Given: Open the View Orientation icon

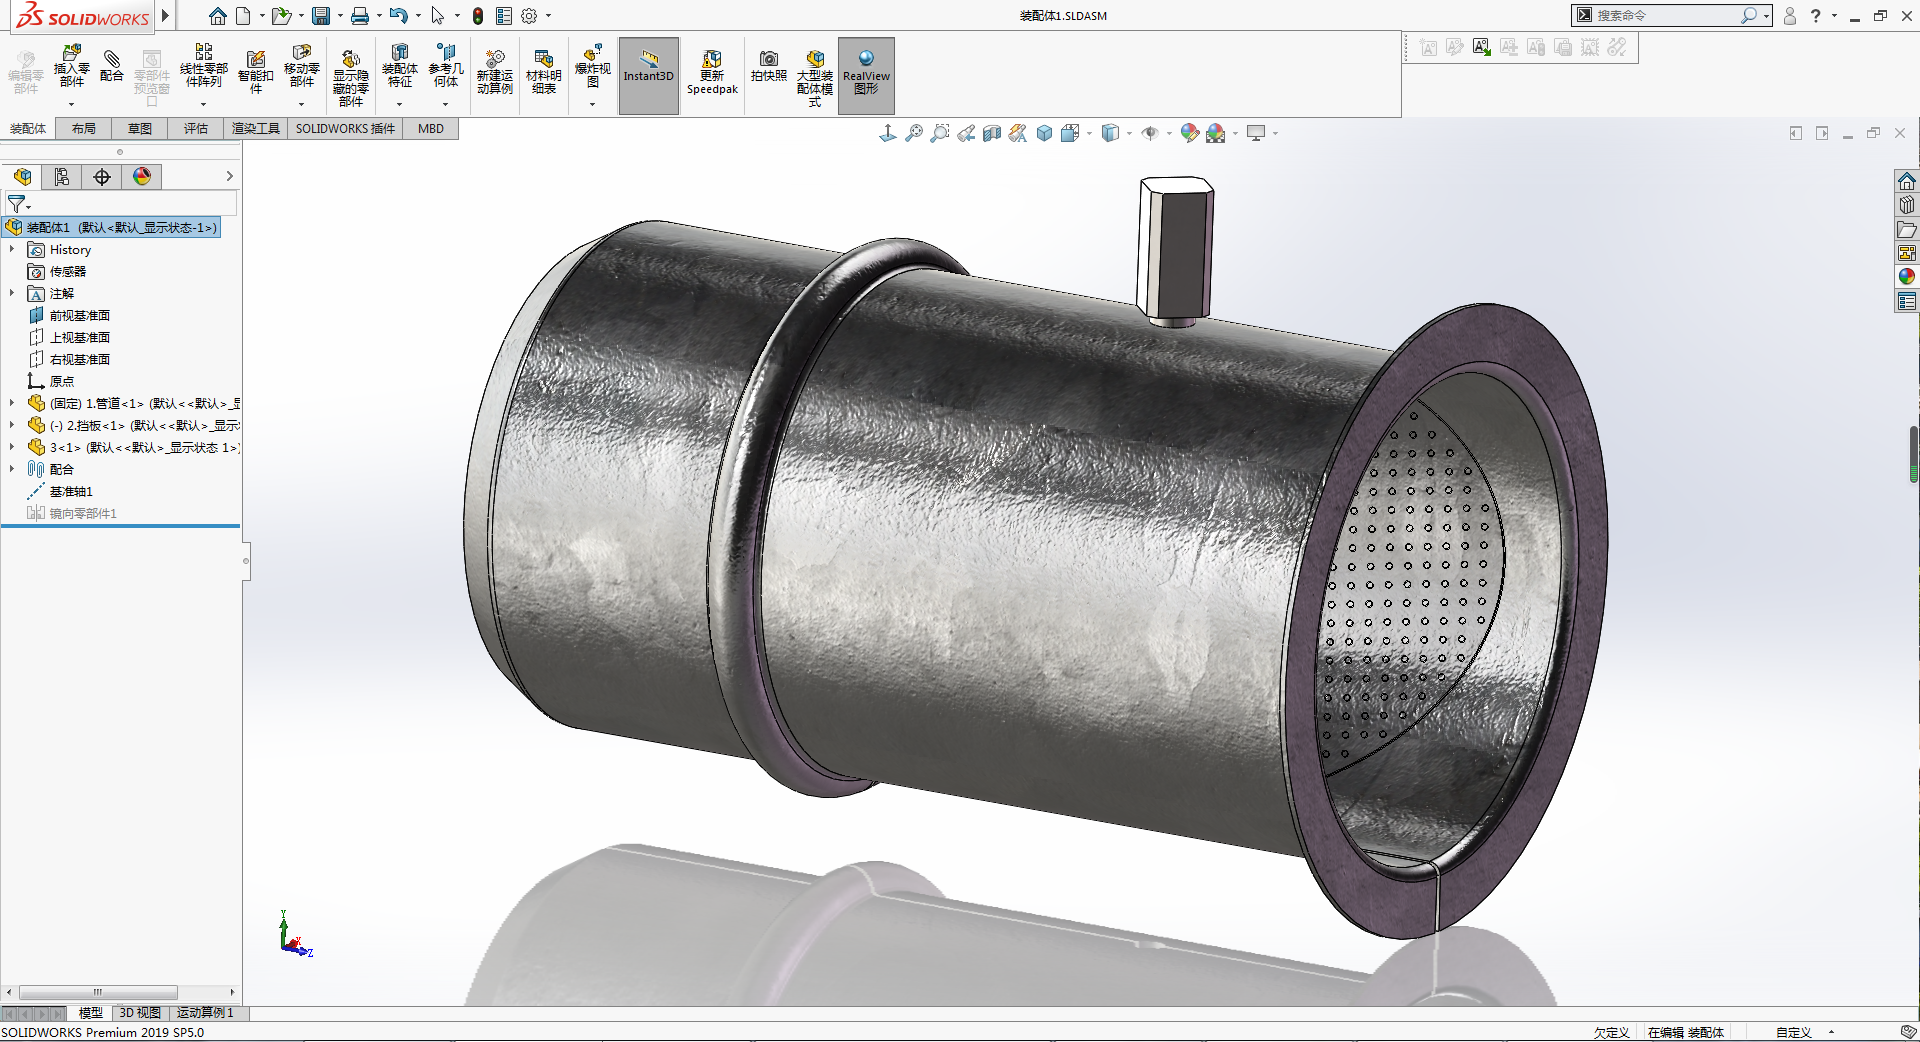Looking at the screenshot, I should pyautogui.click(x=1069, y=133).
